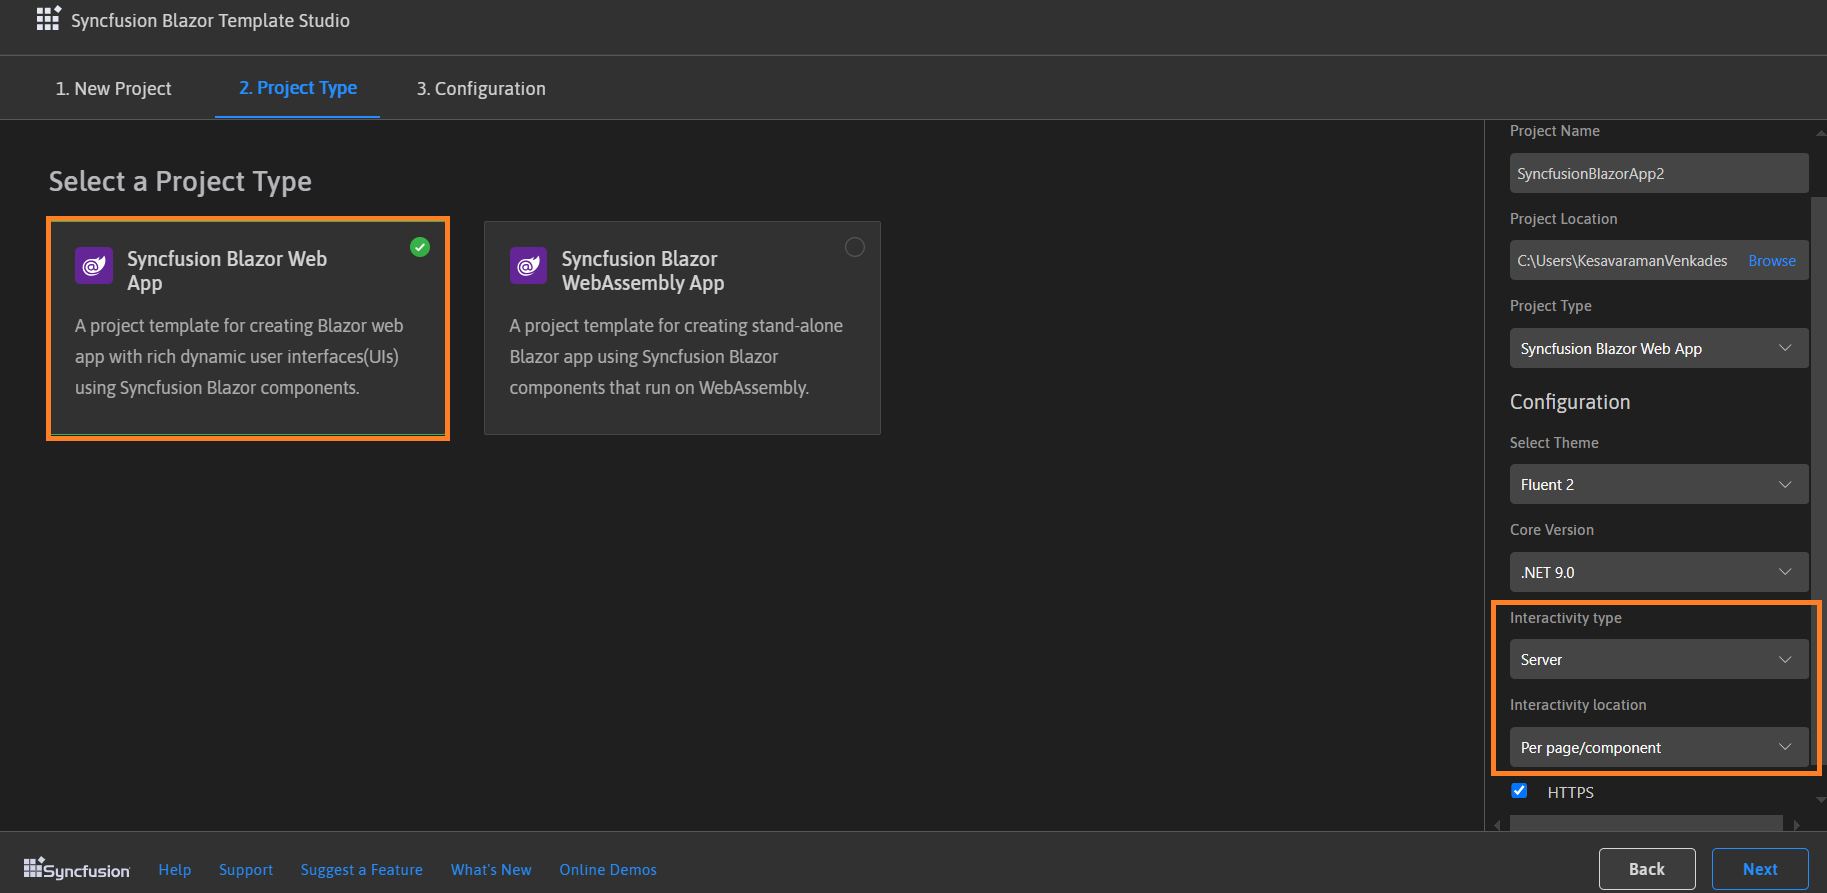Image resolution: width=1827 pixels, height=893 pixels.
Task: Switch to the 2. Project Type tab
Action: [298, 88]
